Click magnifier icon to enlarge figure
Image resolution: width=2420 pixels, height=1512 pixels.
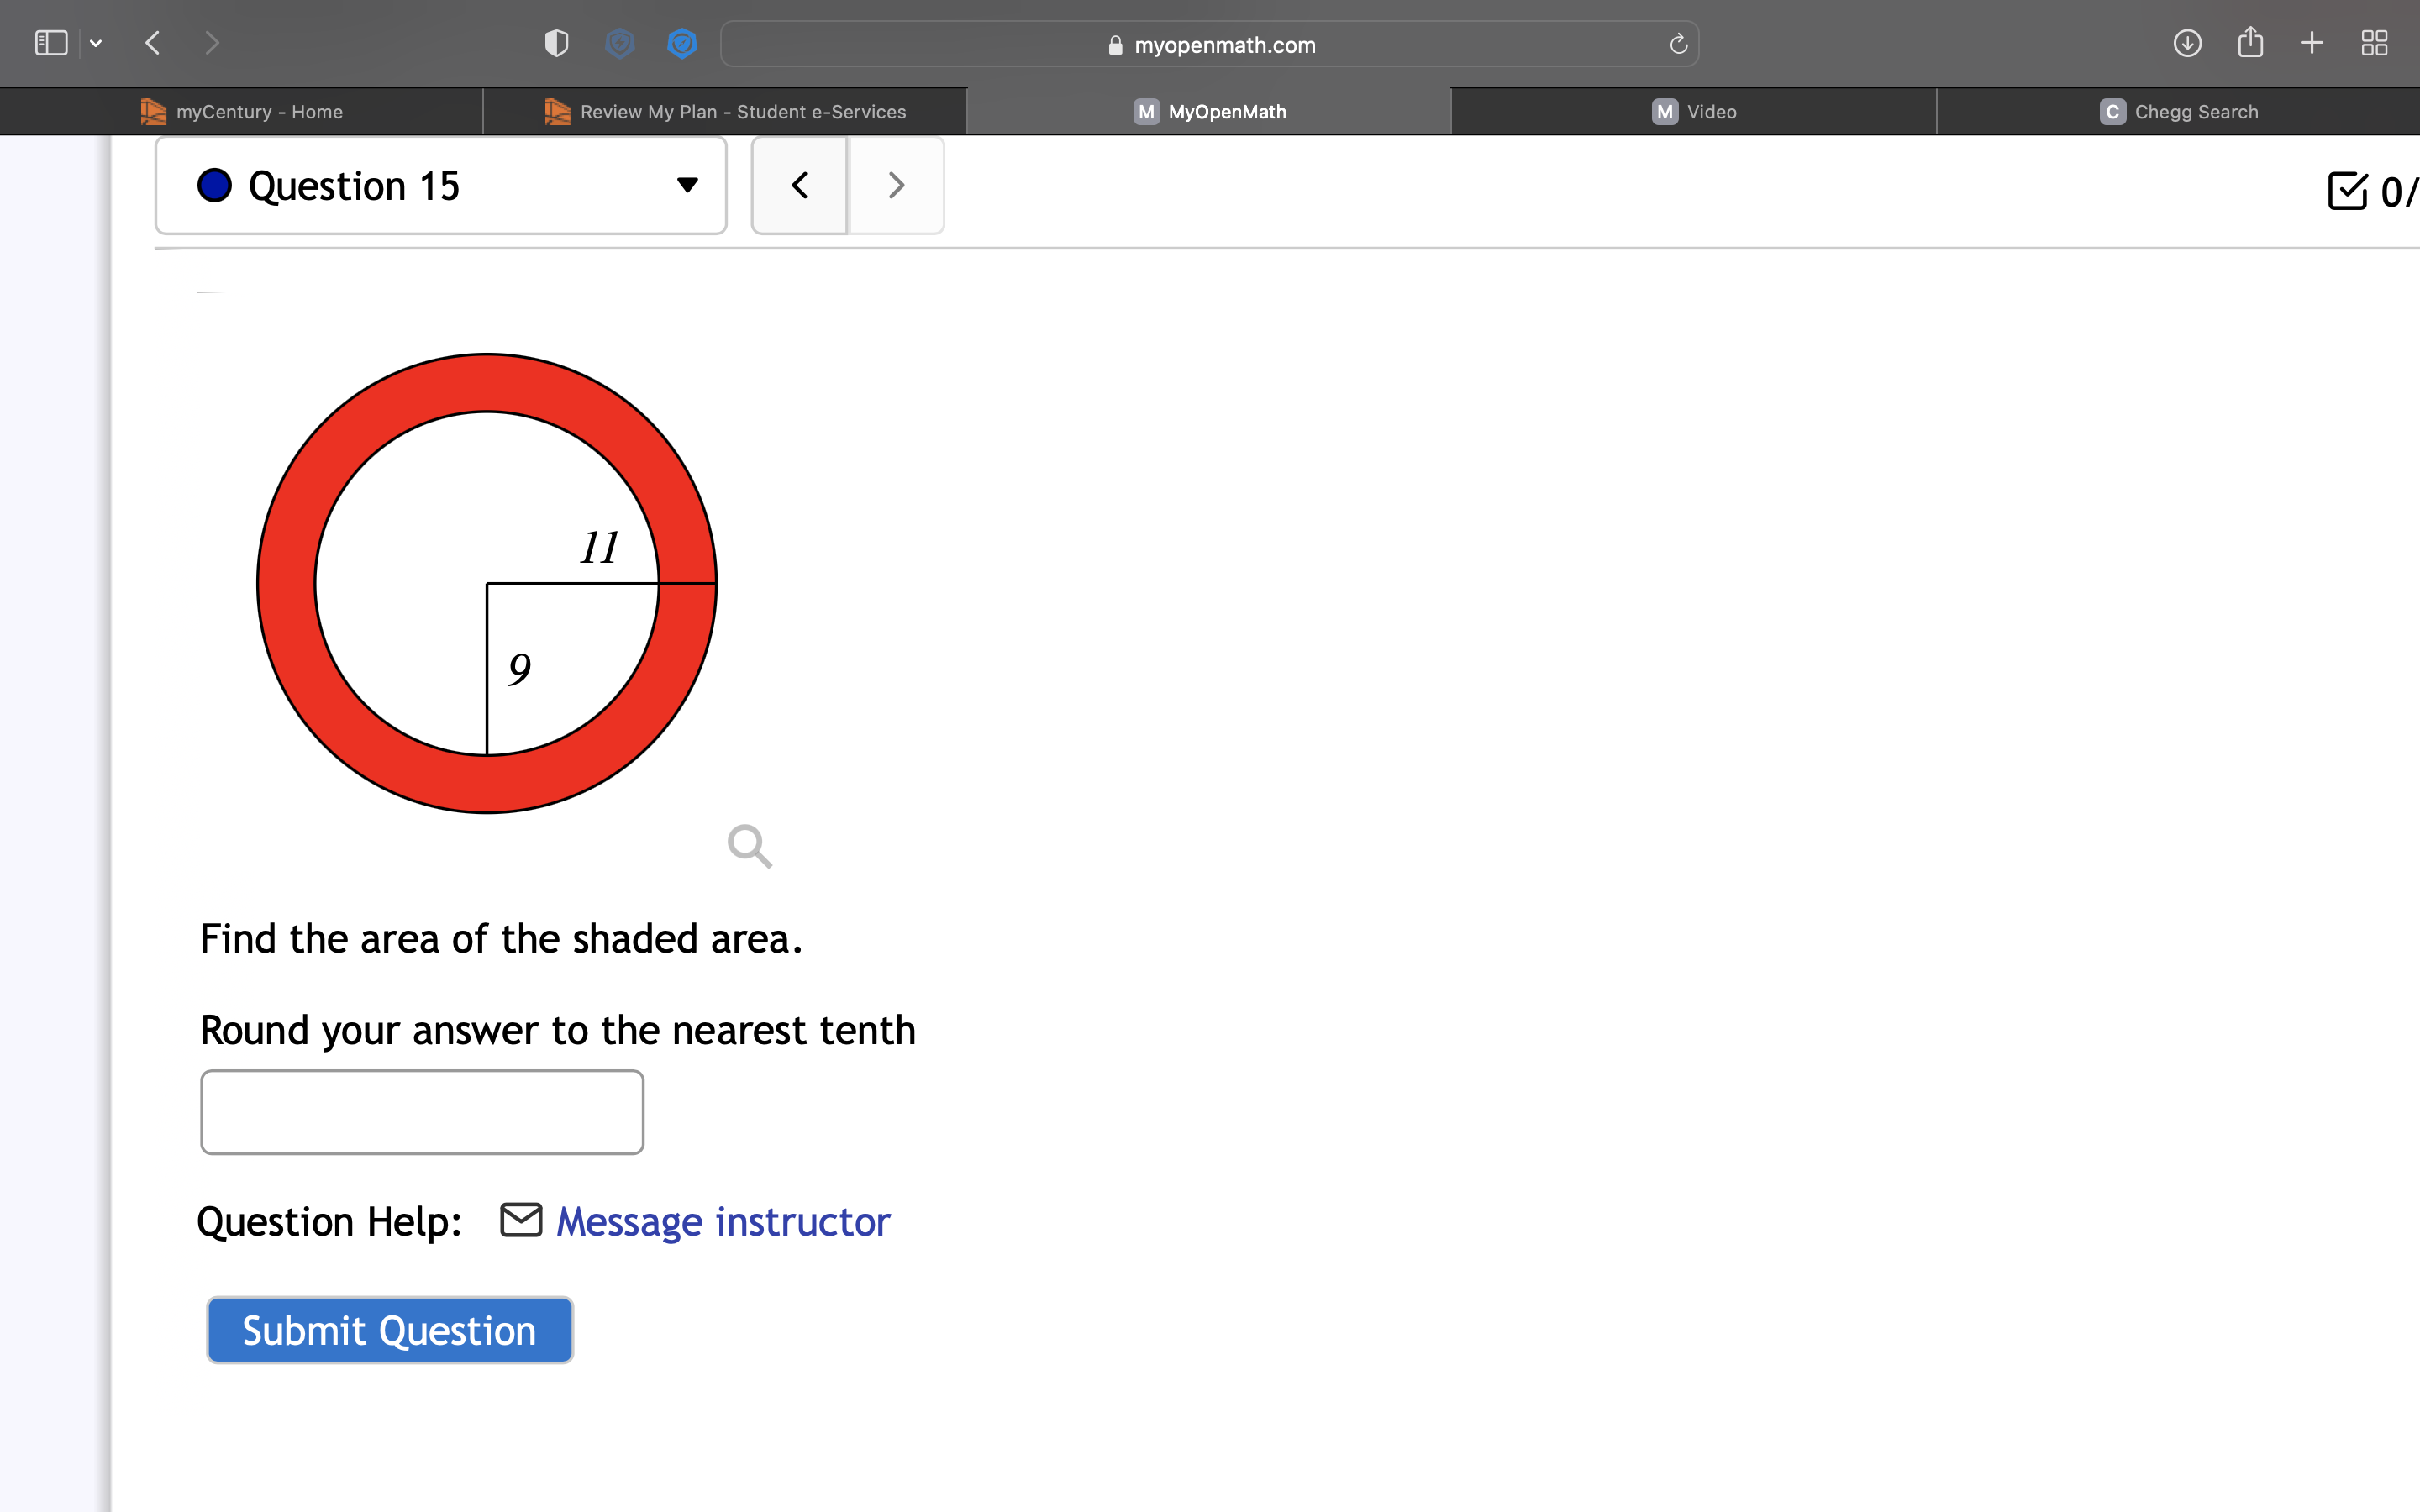click(749, 846)
